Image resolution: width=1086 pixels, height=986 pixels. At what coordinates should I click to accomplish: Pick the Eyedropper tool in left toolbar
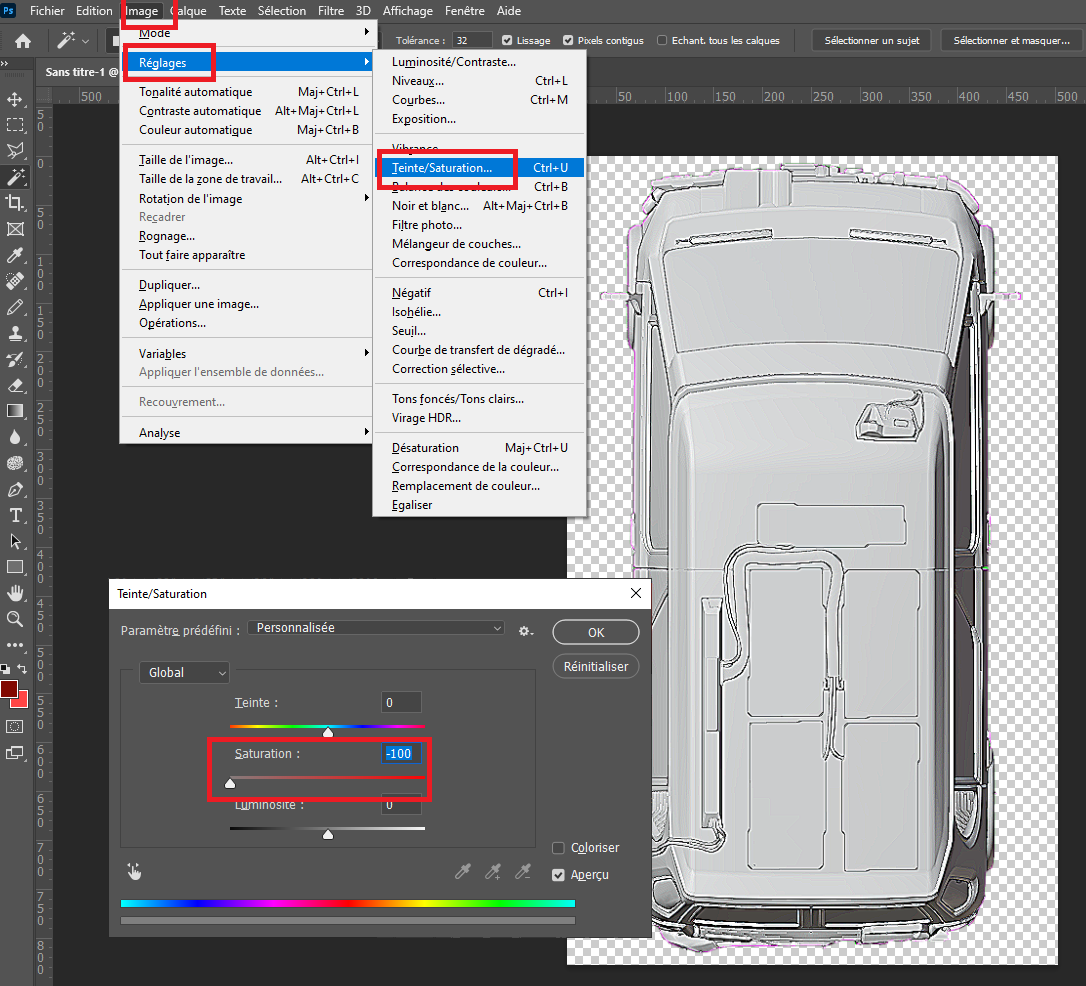click(15, 256)
